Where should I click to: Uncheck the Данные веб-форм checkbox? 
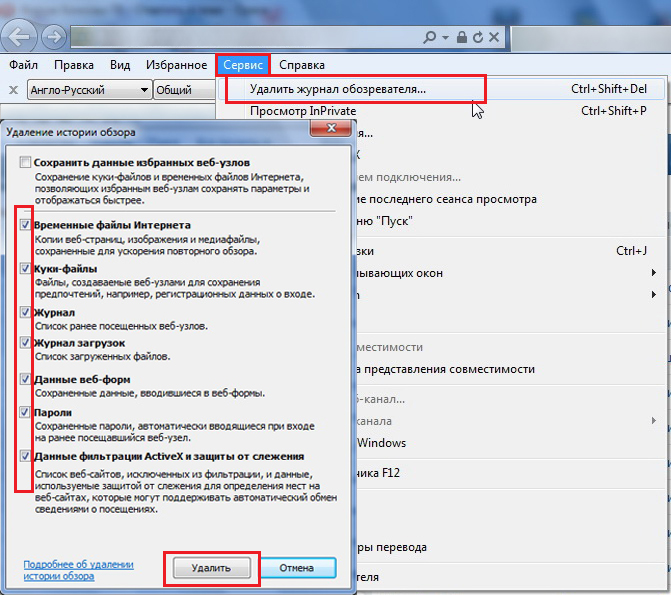[x=25, y=379]
